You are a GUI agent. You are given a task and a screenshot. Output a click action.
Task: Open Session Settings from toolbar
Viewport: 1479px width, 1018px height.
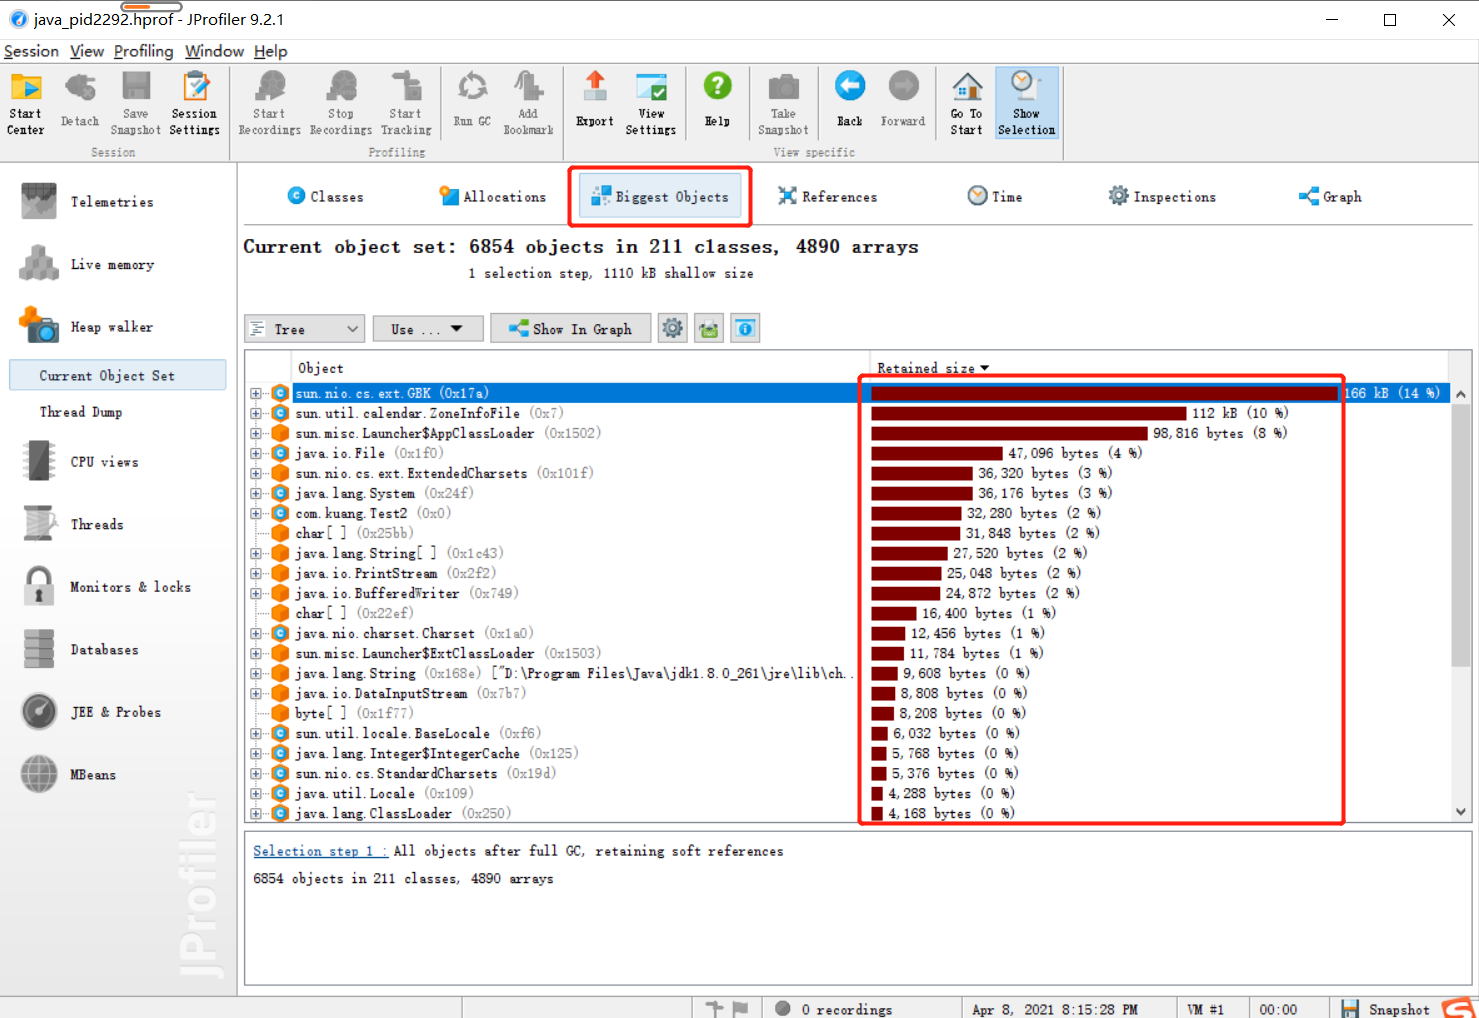194,103
